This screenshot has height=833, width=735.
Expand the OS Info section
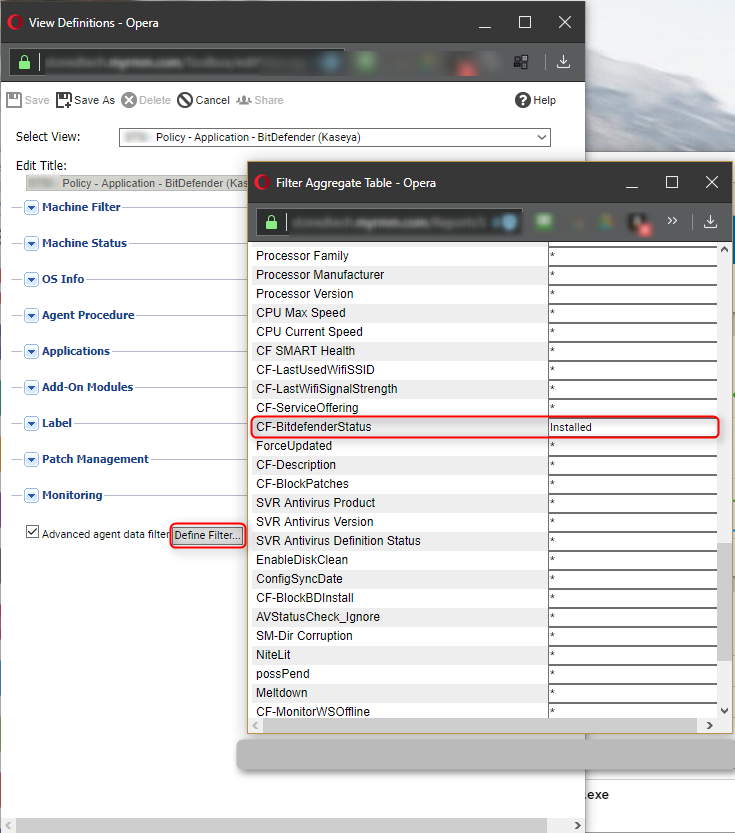31,279
